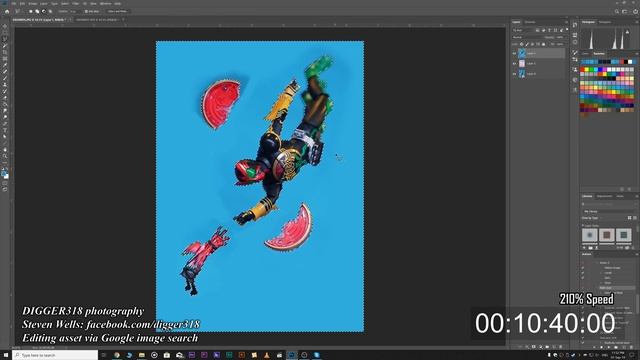The height and width of the screenshot is (360, 640).
Task: Switch to the Adjustments tab
Action: pos(604,196)
